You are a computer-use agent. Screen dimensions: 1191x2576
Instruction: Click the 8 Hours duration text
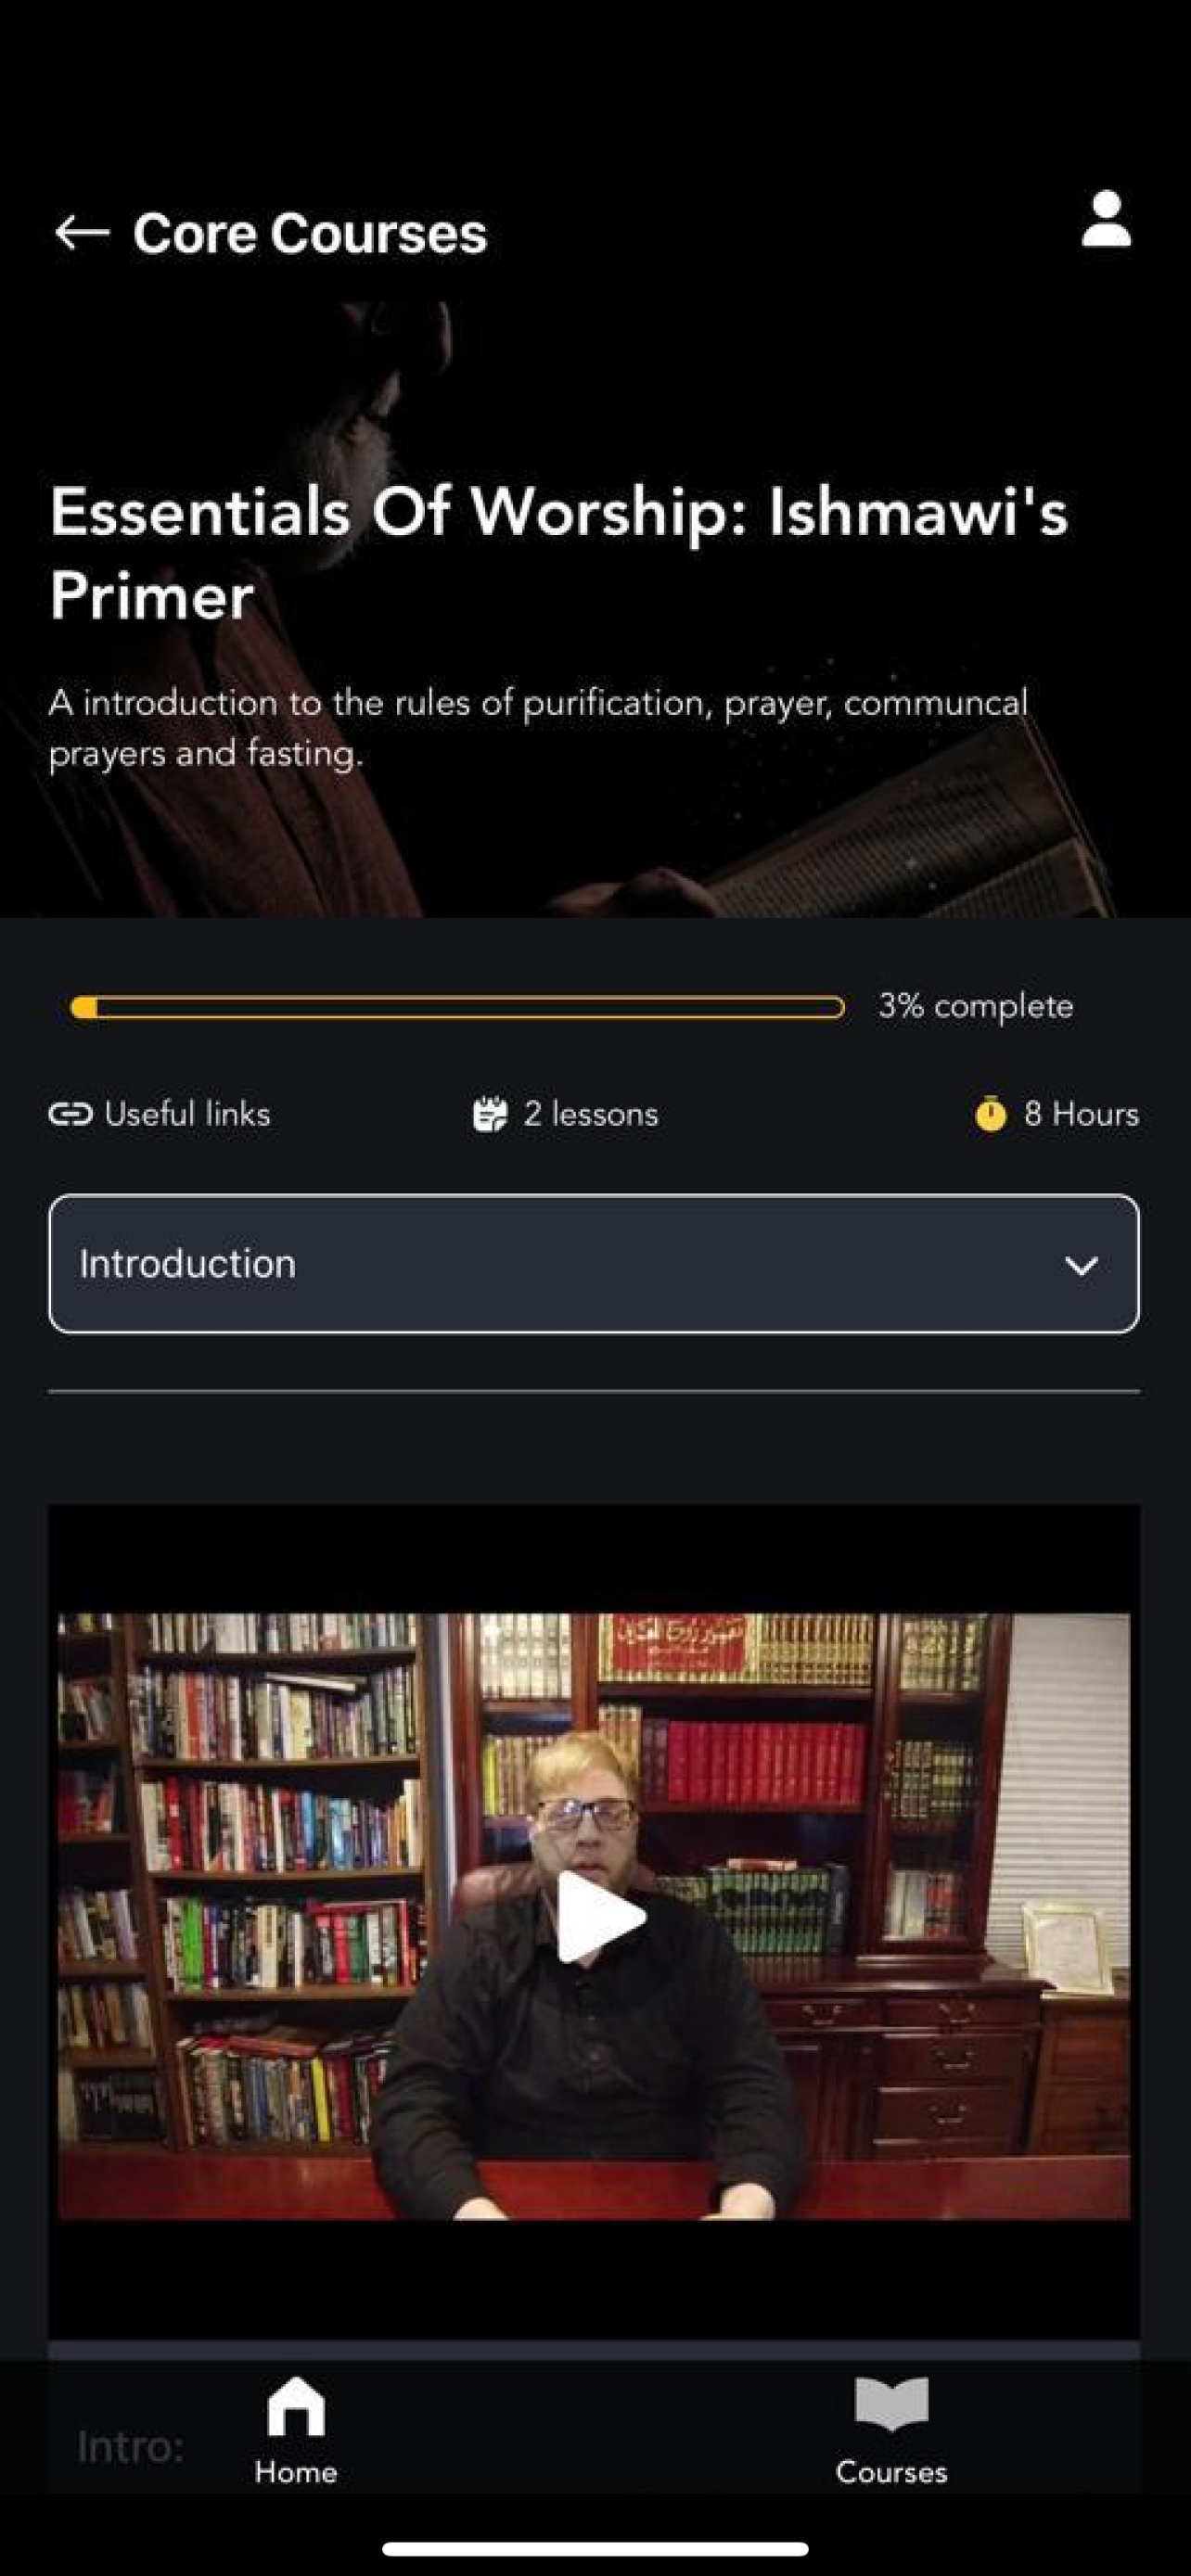click(x=1081, y=1114)
